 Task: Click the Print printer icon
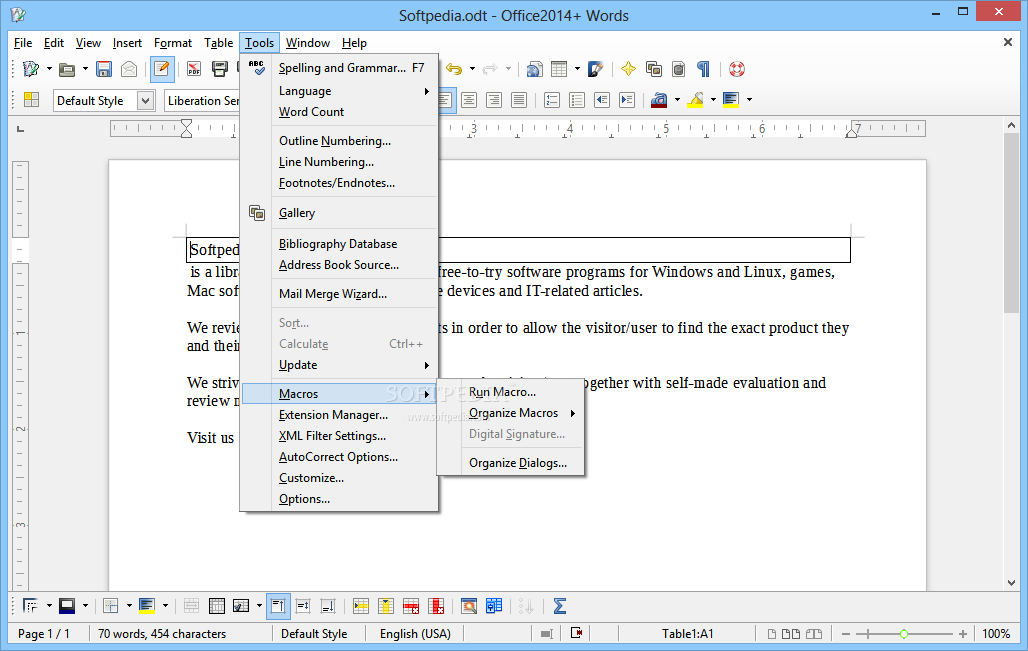220,69
